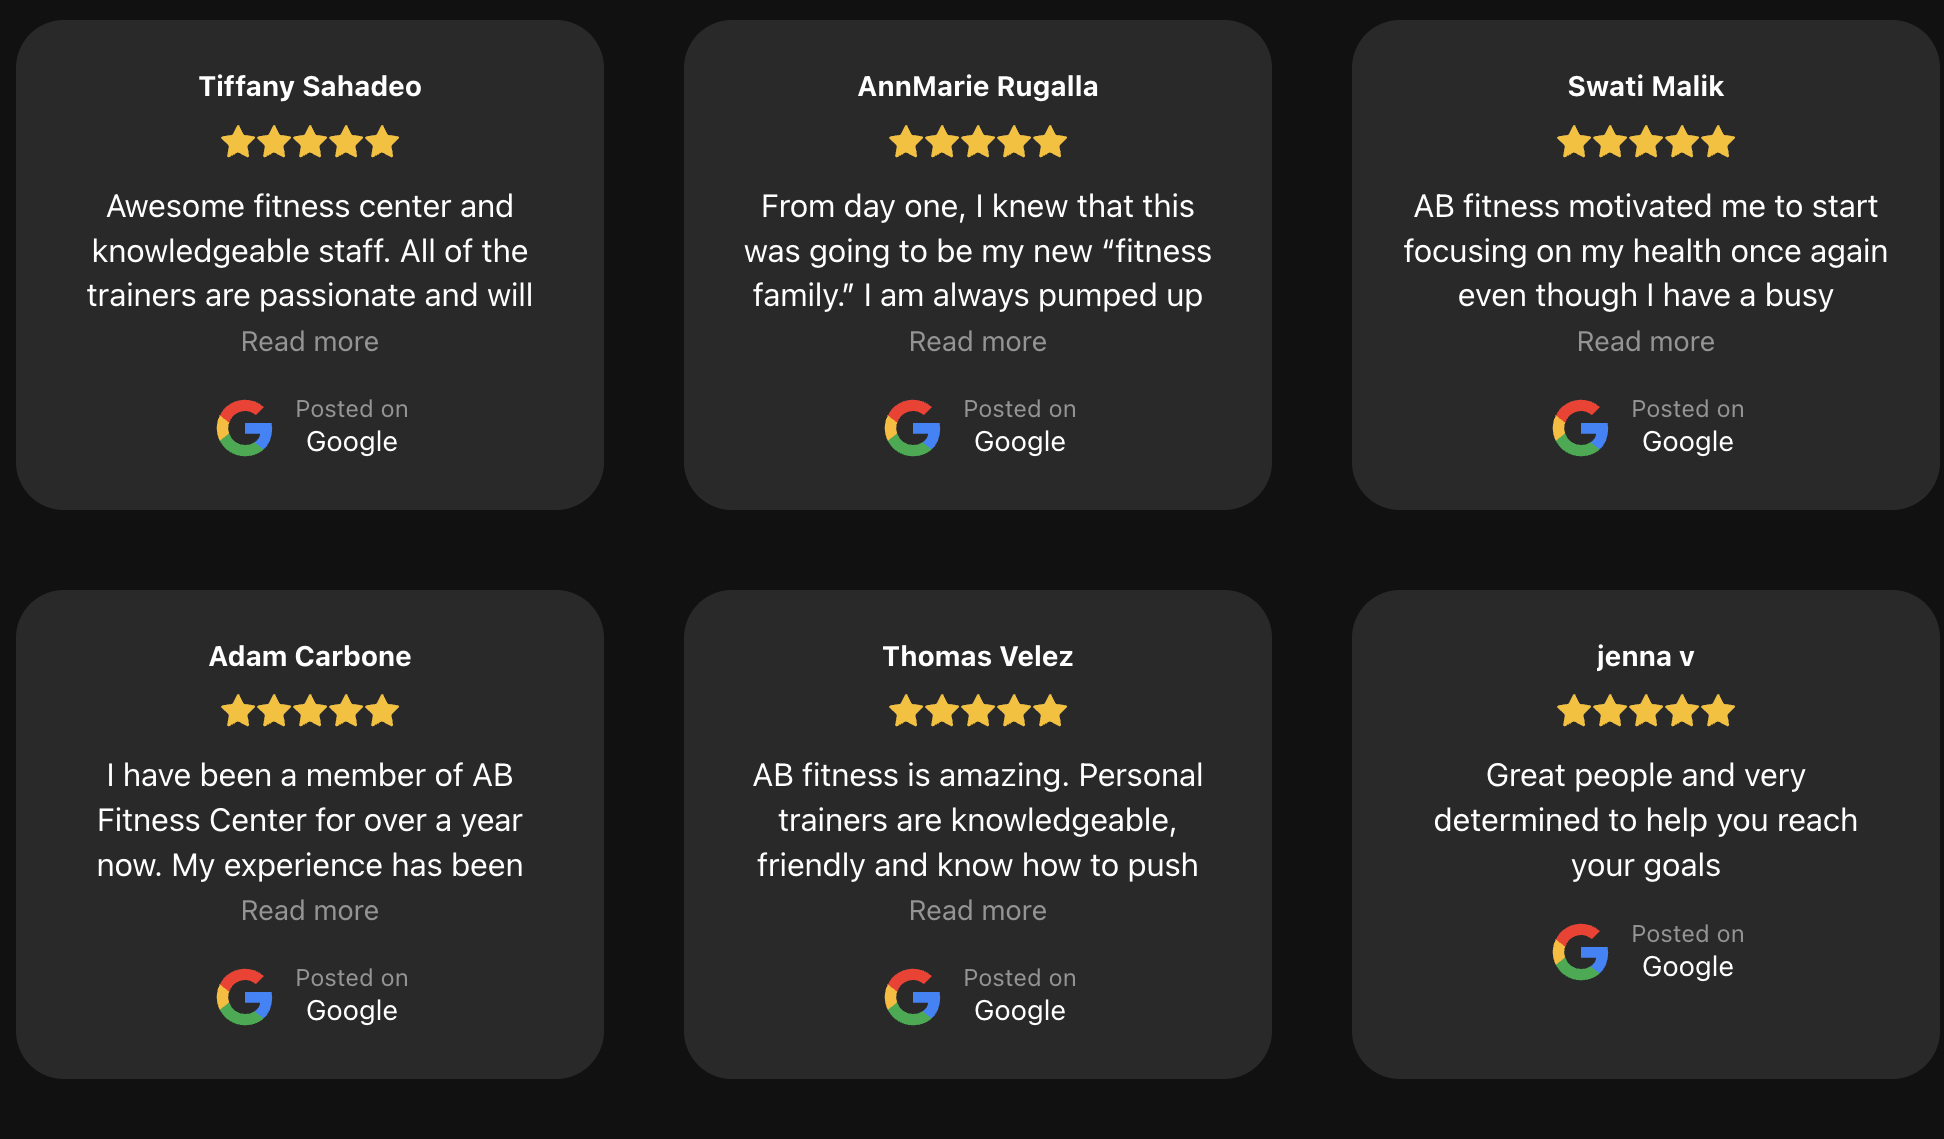Click Google logo in Thomas Velez's review

coord(913,997)
